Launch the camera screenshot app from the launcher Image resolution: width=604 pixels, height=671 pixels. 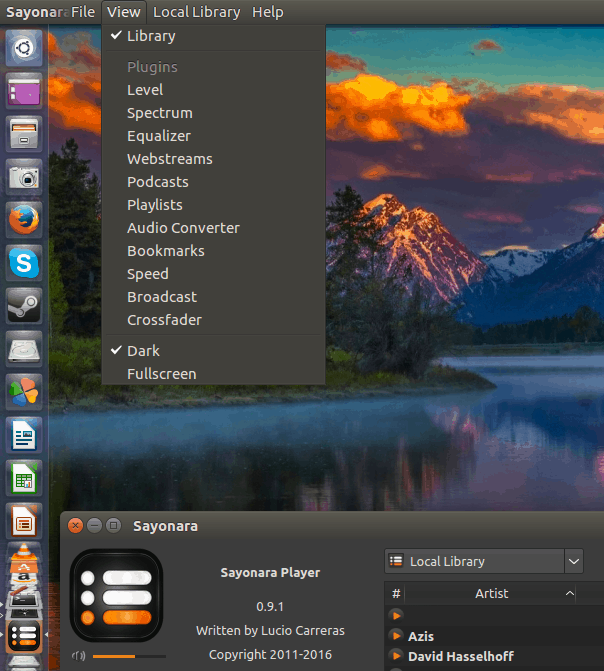coord(24,177)
